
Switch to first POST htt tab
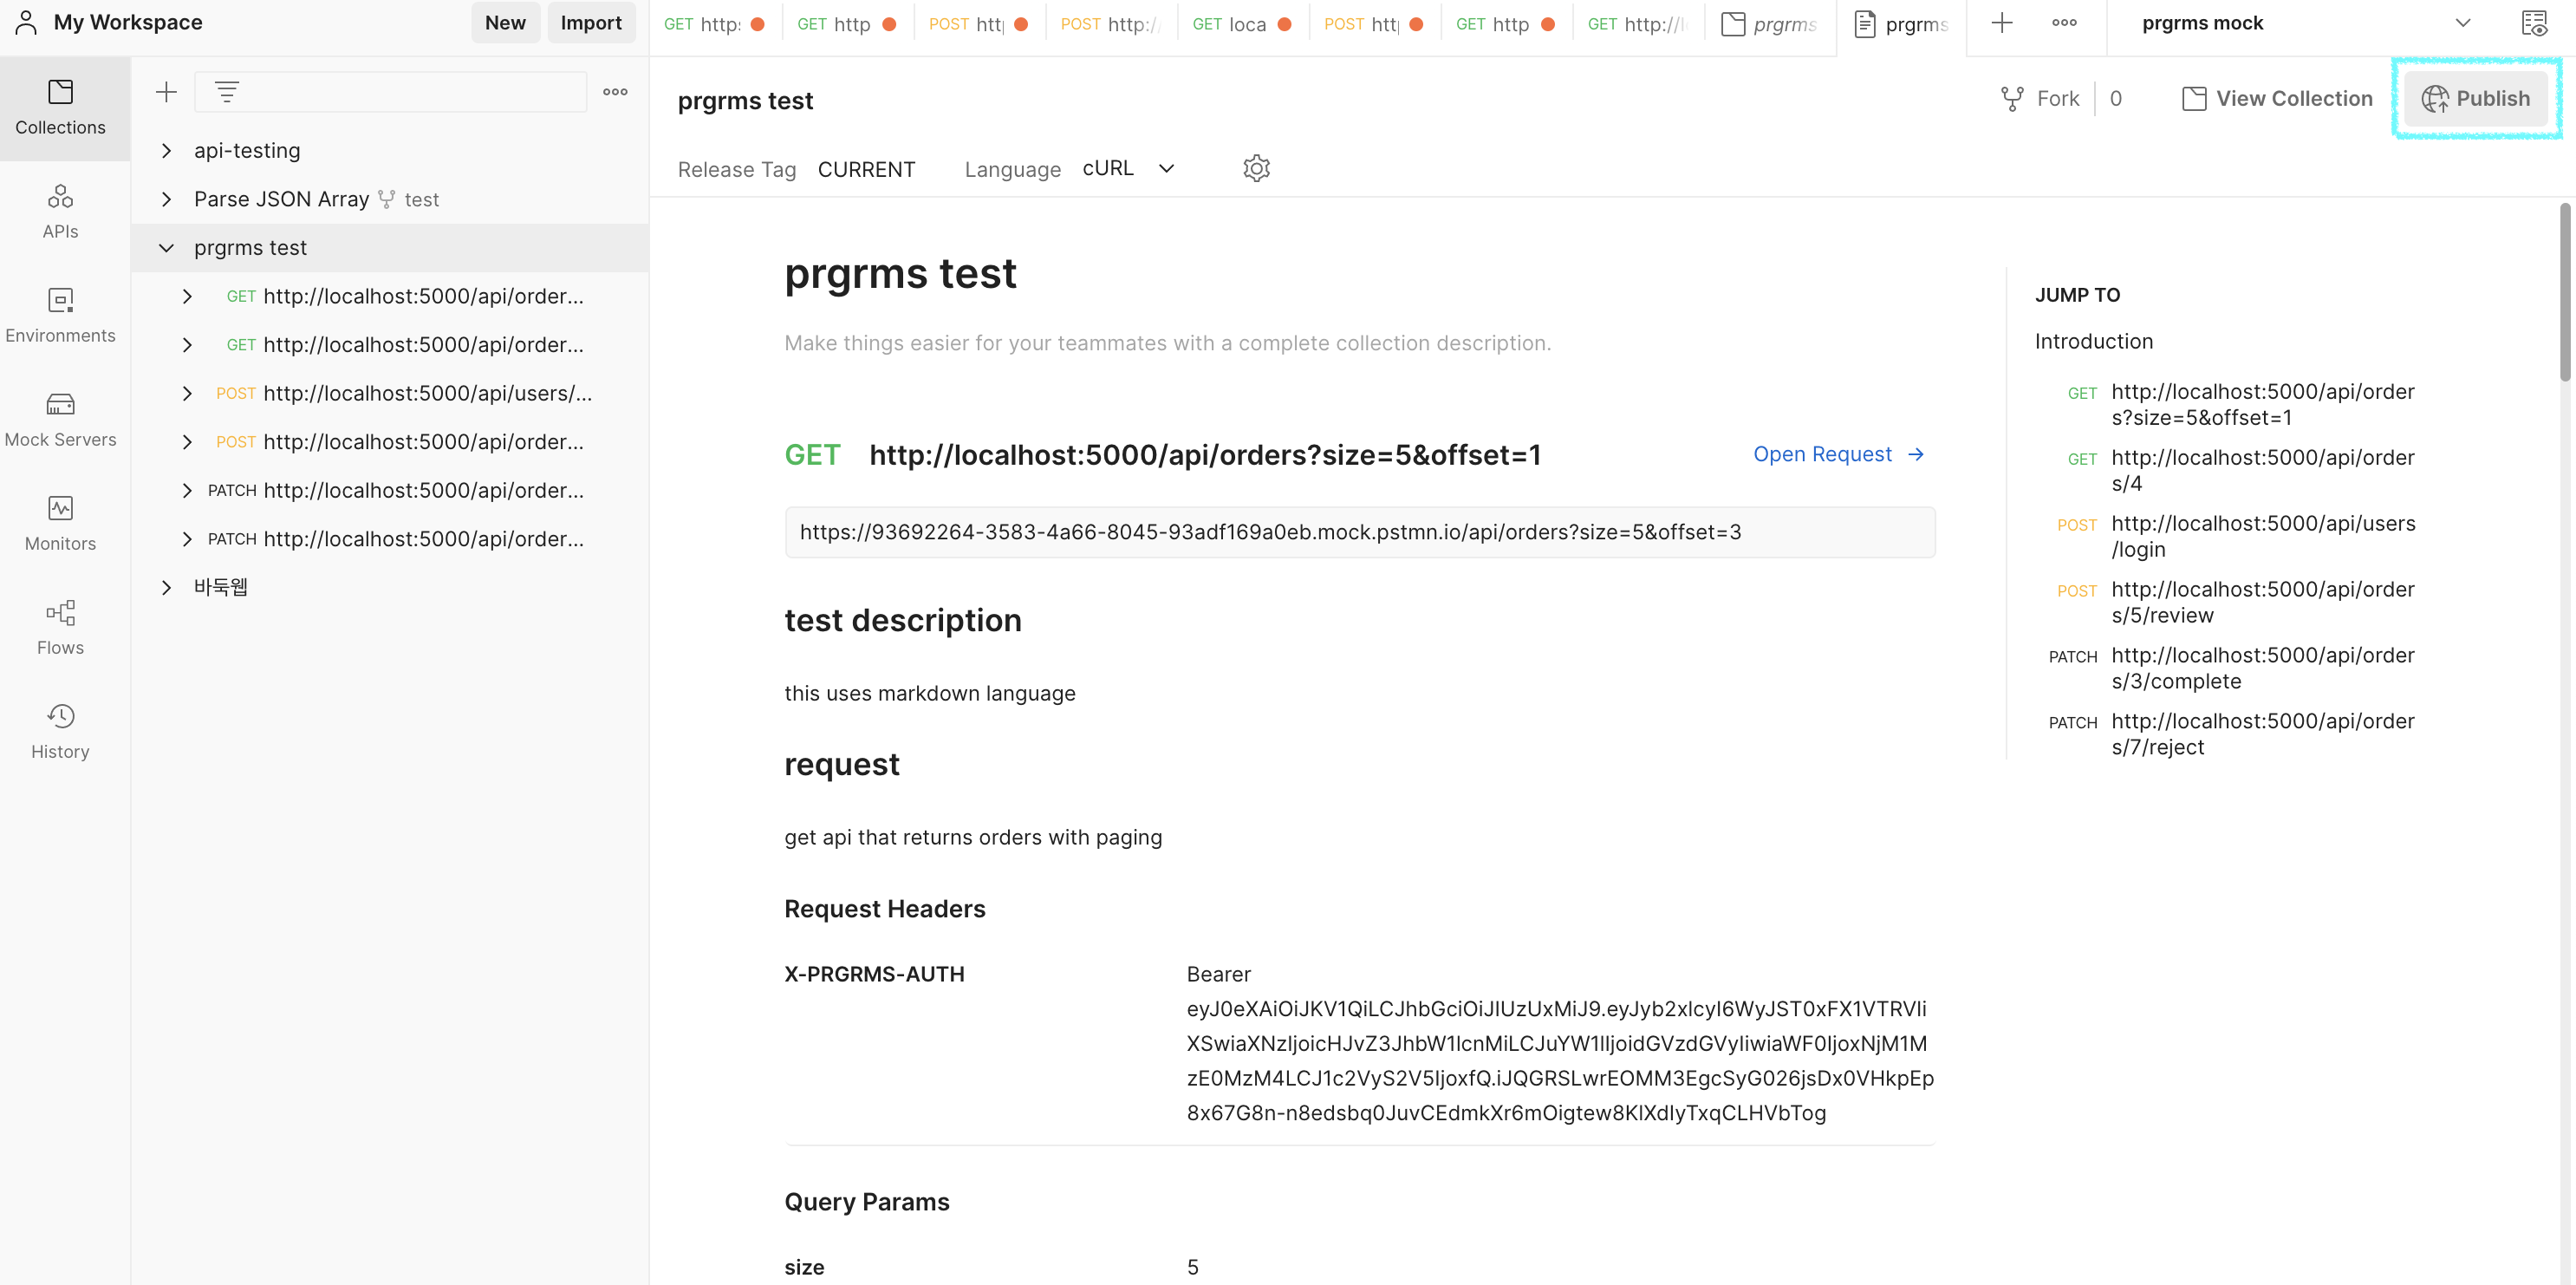(x=979, y=24)
